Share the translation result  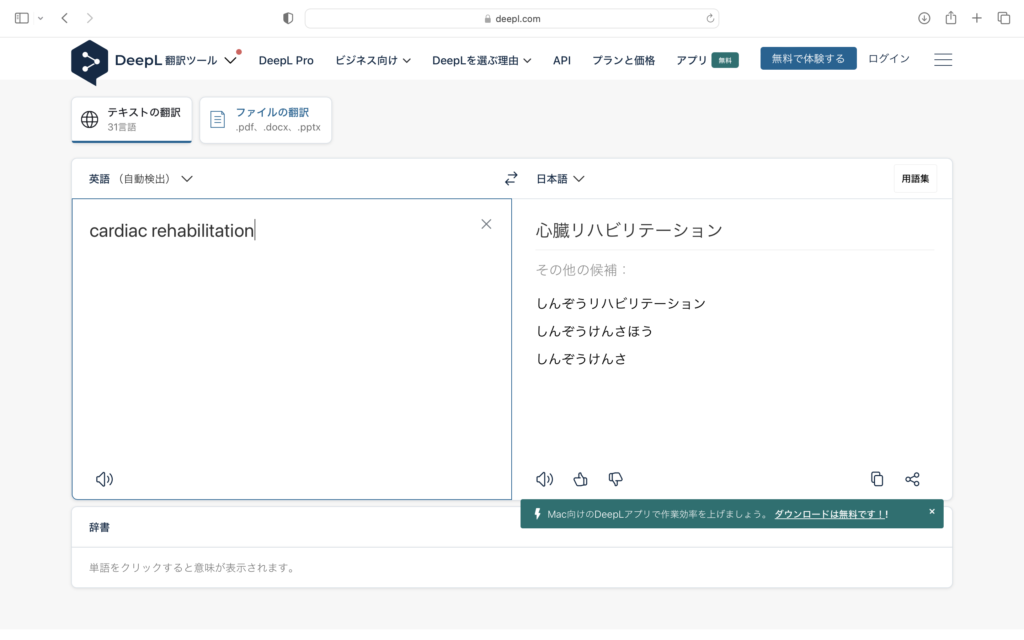tap(912, 479)
